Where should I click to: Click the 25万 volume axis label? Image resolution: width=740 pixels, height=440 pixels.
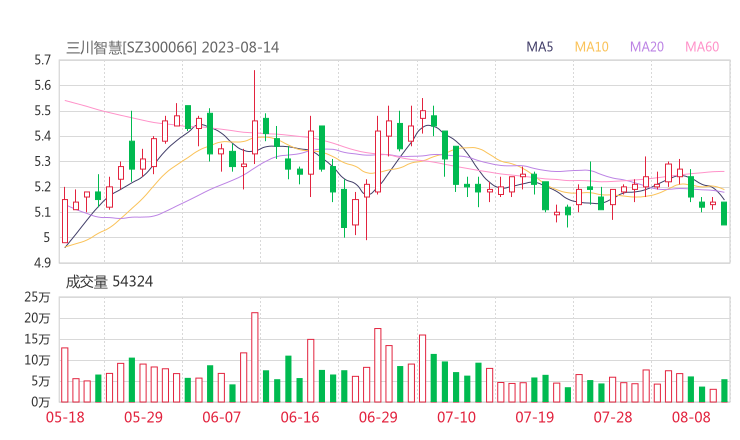(37, 297)
